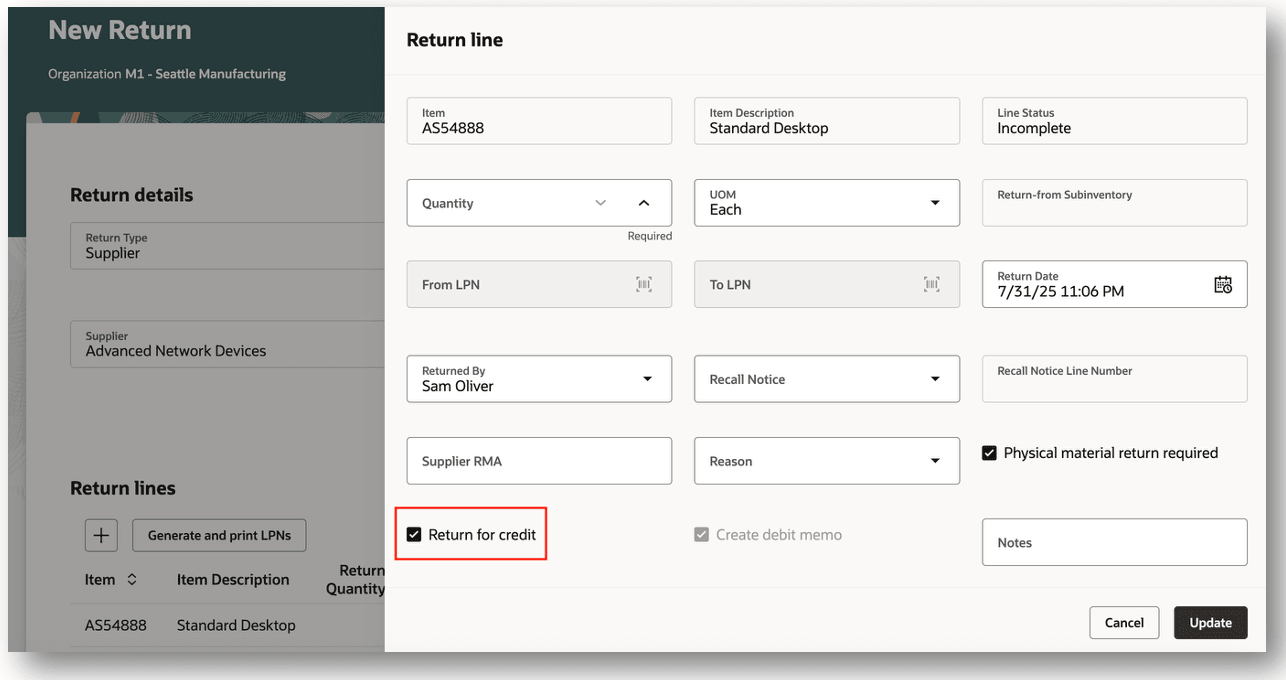
Task: Expand the Returned By dropdown
Action: [647, 379]
